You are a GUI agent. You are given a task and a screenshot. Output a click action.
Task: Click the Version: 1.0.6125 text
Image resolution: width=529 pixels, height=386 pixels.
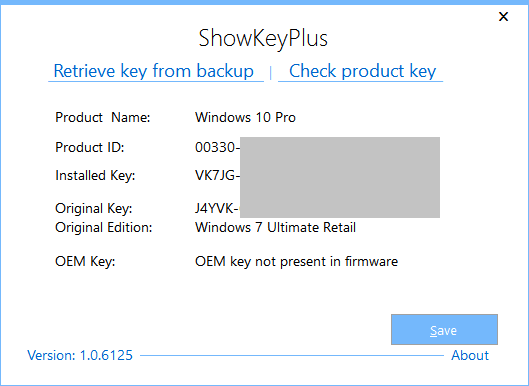click(x=80, y=355)
